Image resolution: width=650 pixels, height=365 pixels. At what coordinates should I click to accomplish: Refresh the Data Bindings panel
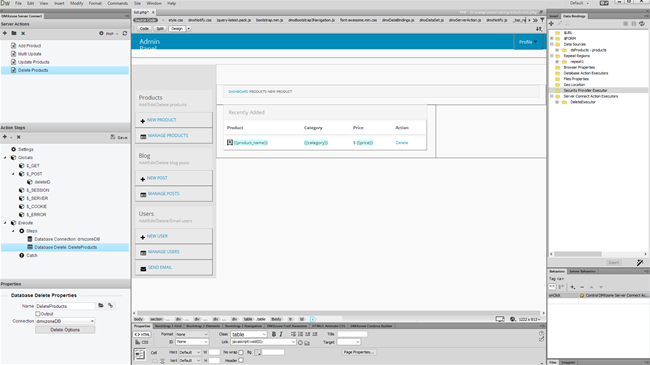pyautogui.click(x=642, y=24)
